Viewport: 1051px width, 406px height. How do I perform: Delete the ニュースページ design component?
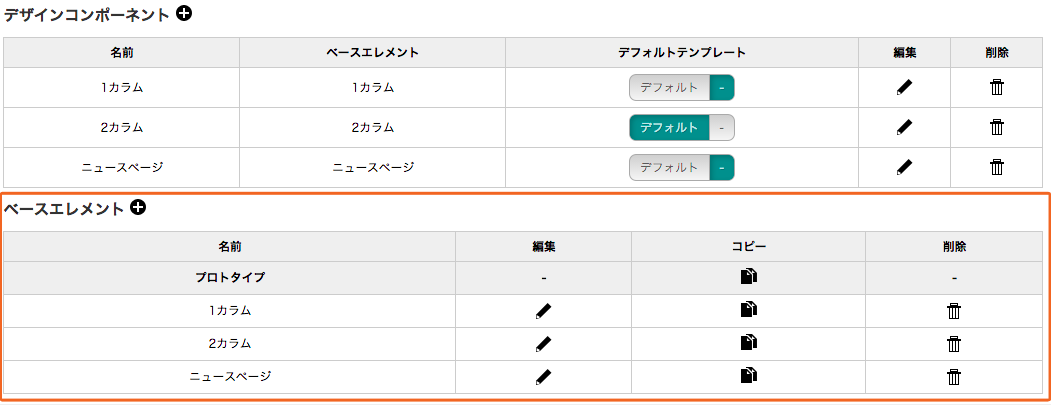point(996,167)
